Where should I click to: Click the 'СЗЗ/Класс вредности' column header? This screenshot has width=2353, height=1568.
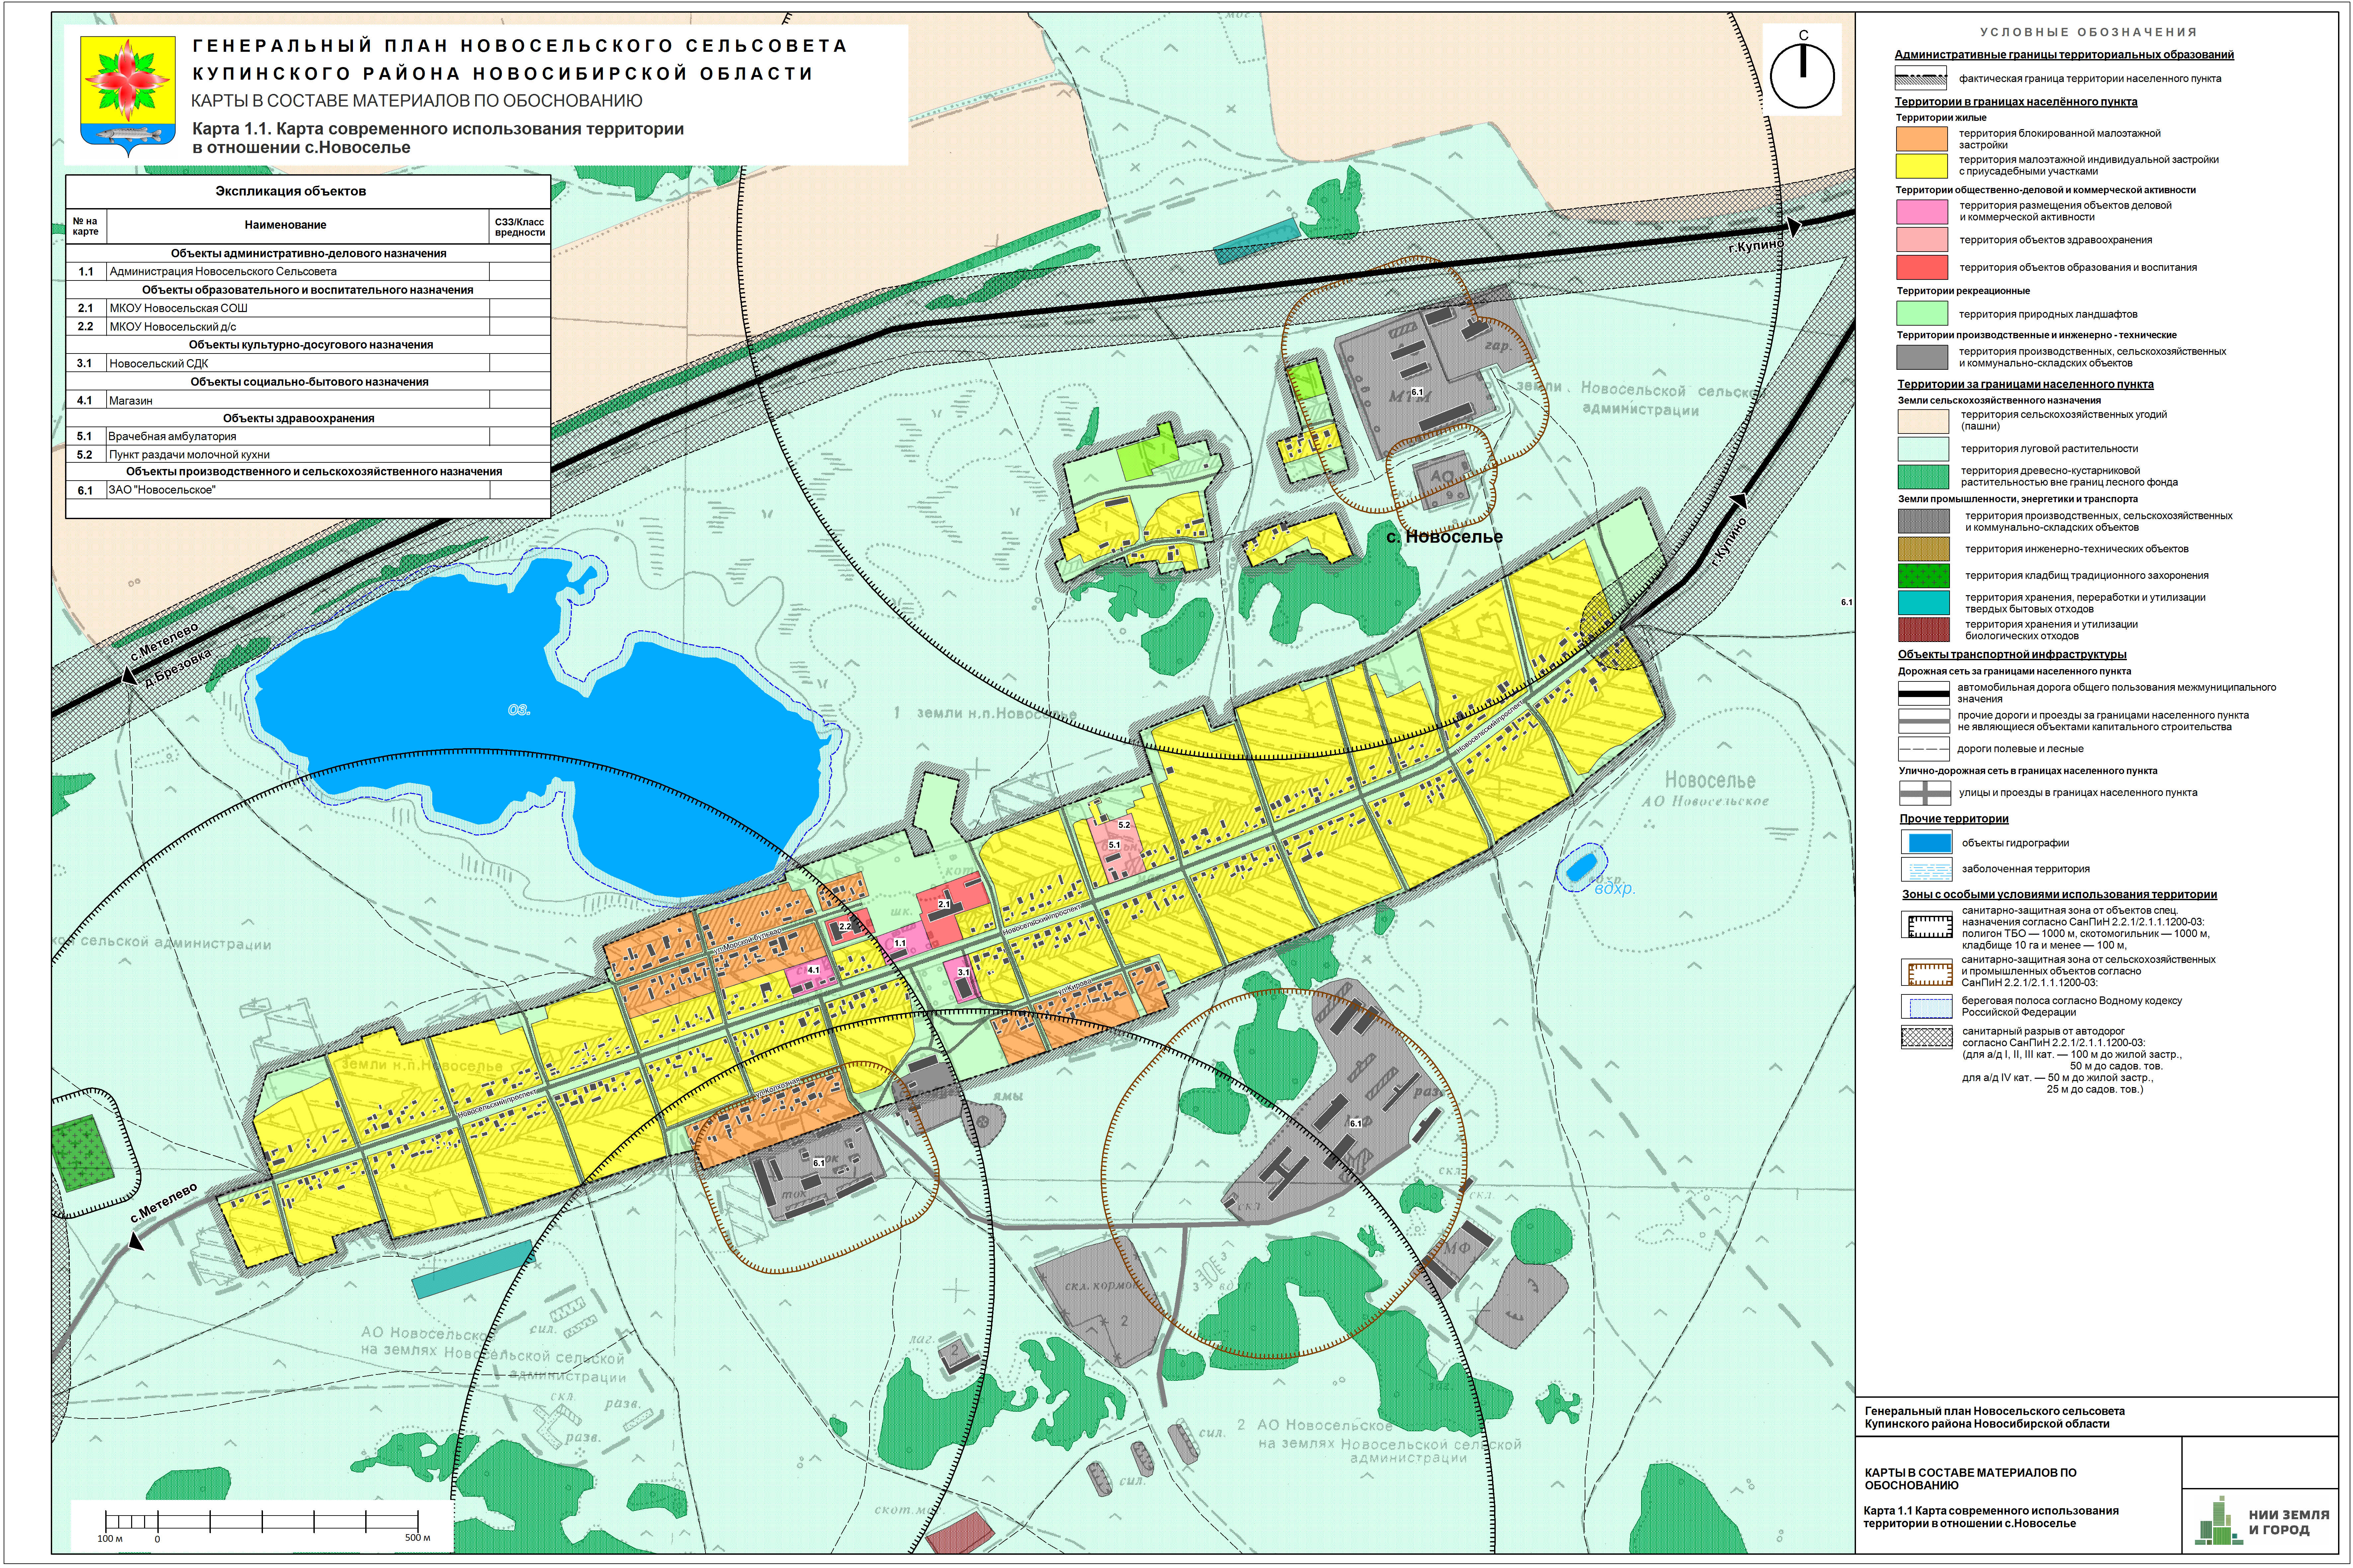[x=520, y=227]
